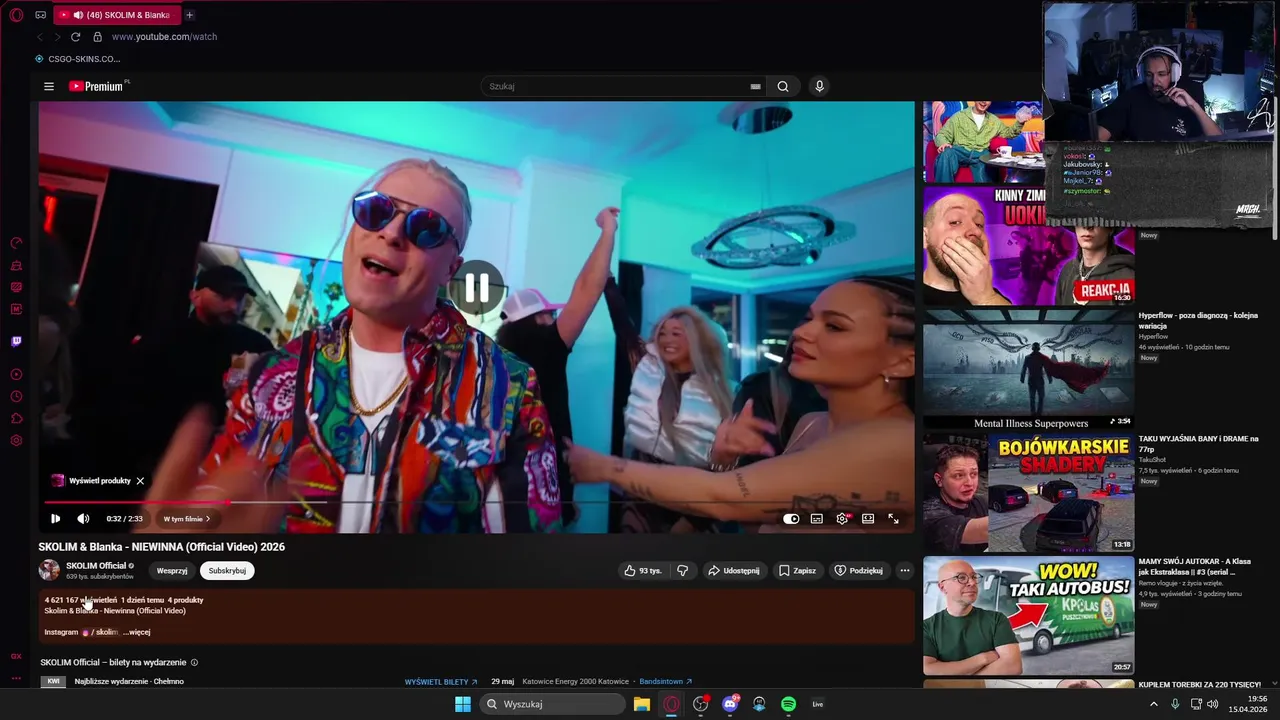
Task: Open history clock icon in sidebar
Action: click(x=16, y=397)
